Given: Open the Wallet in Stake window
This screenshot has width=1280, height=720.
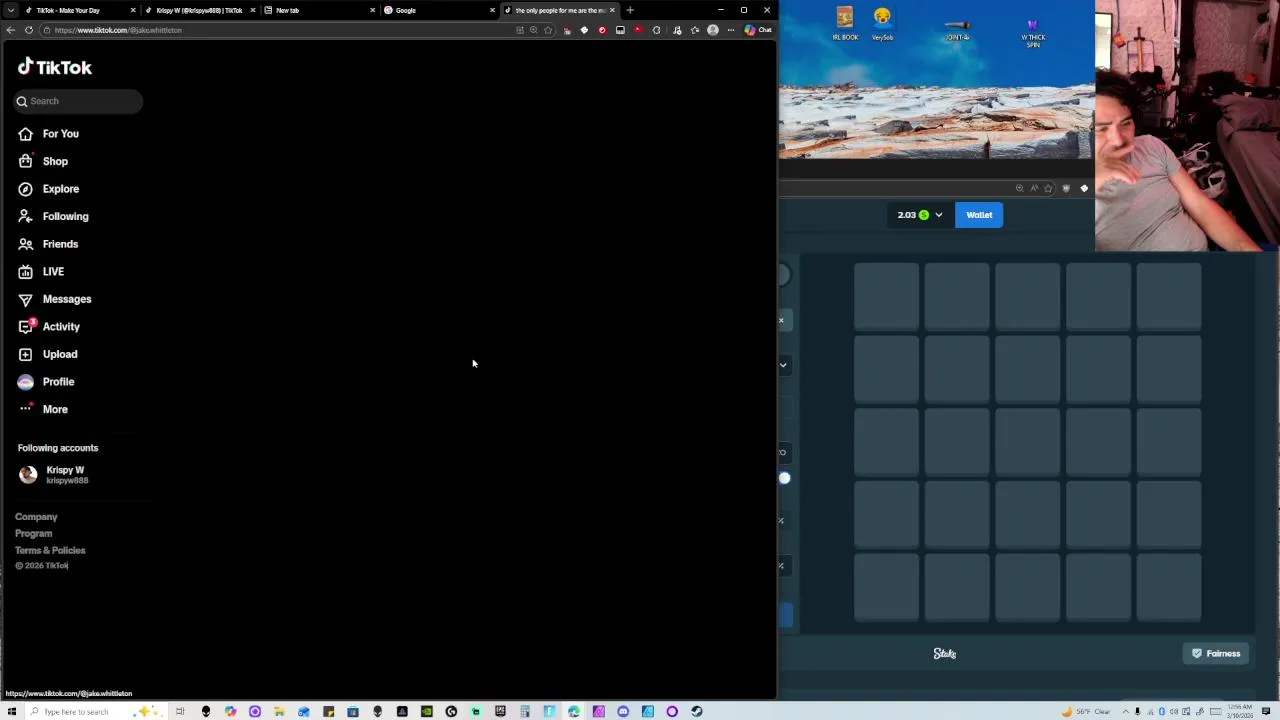Looking at the screenshot, I should [979, 215].
